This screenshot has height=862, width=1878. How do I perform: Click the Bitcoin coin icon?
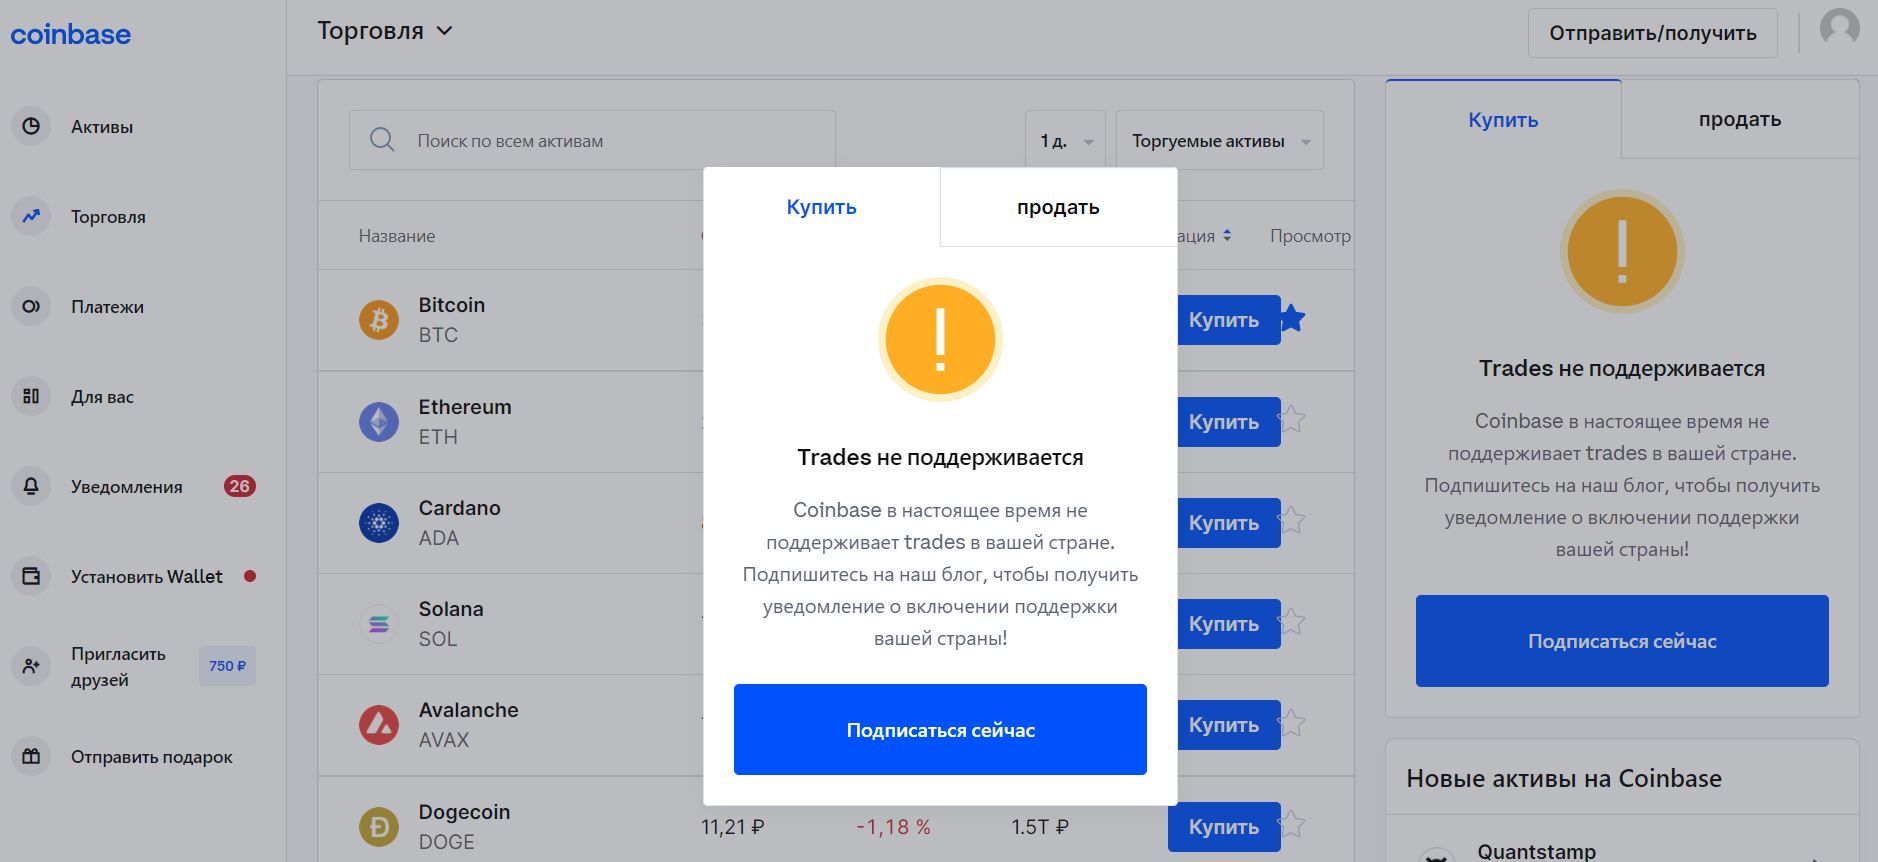(x=379, y=320)
